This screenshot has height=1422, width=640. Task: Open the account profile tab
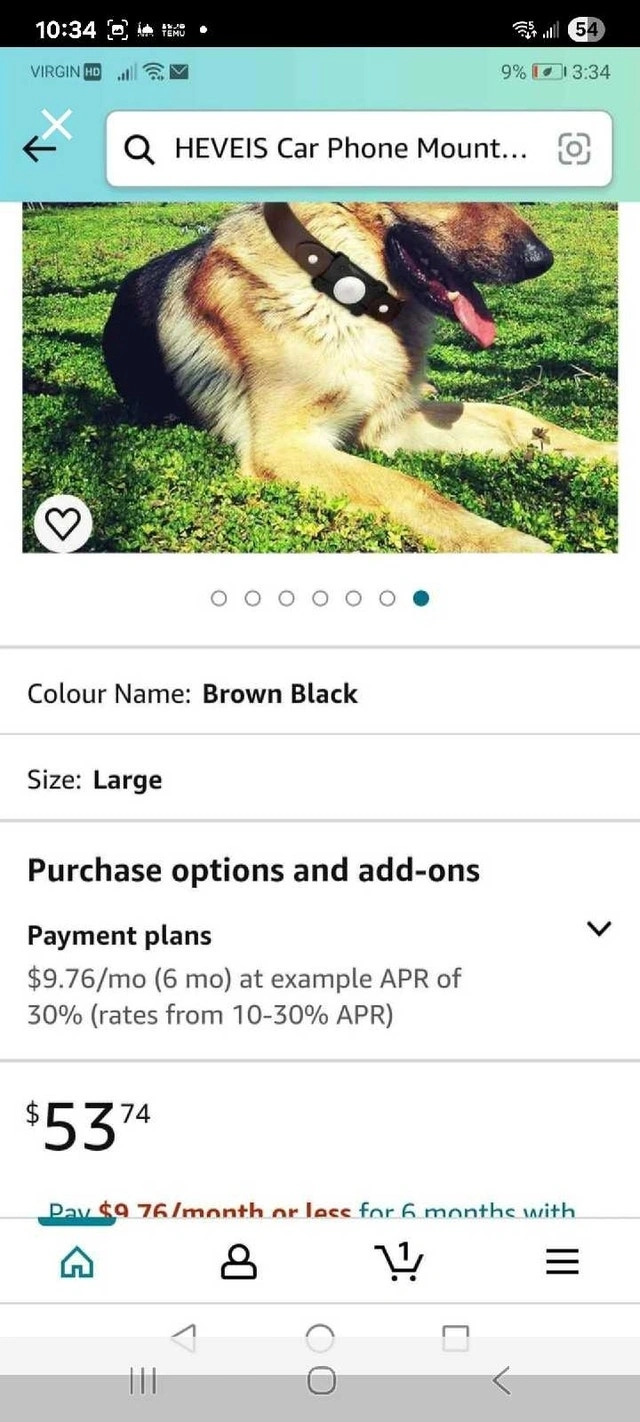pyautogui.click(x=238, y=1262)
